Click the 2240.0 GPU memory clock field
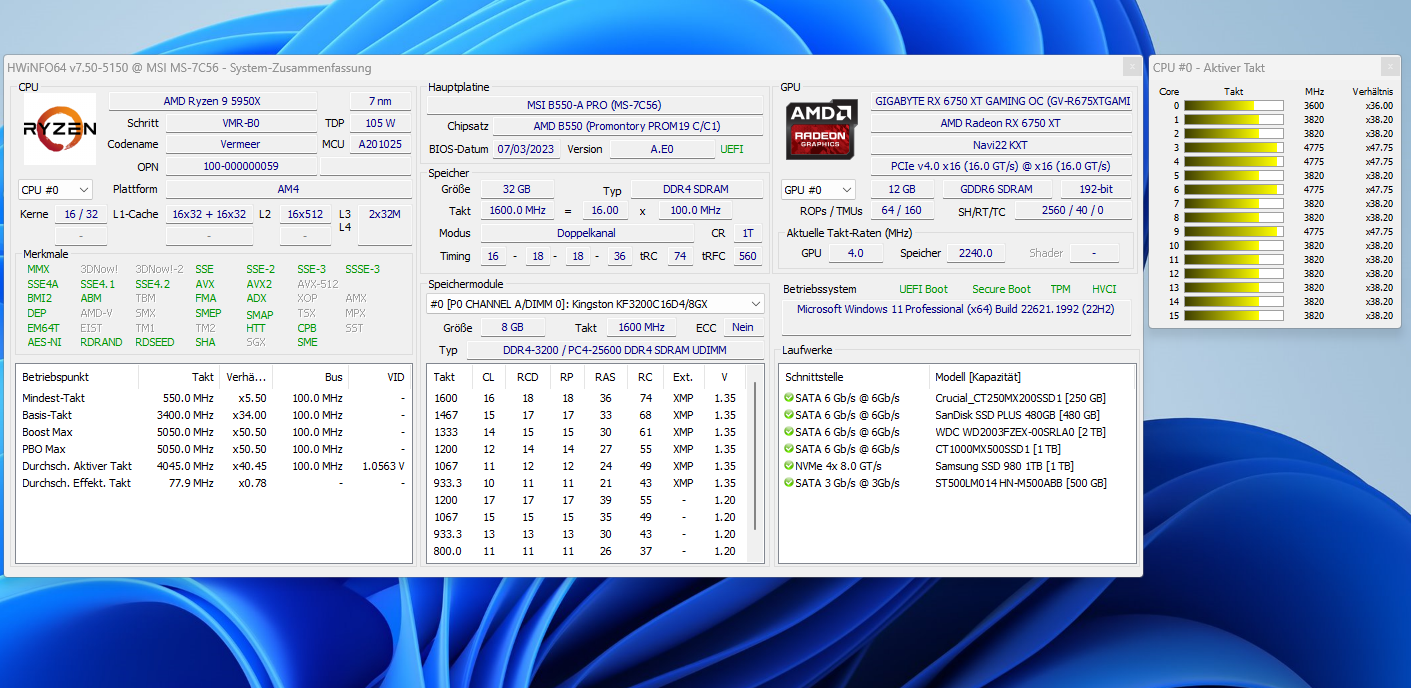 976,253
